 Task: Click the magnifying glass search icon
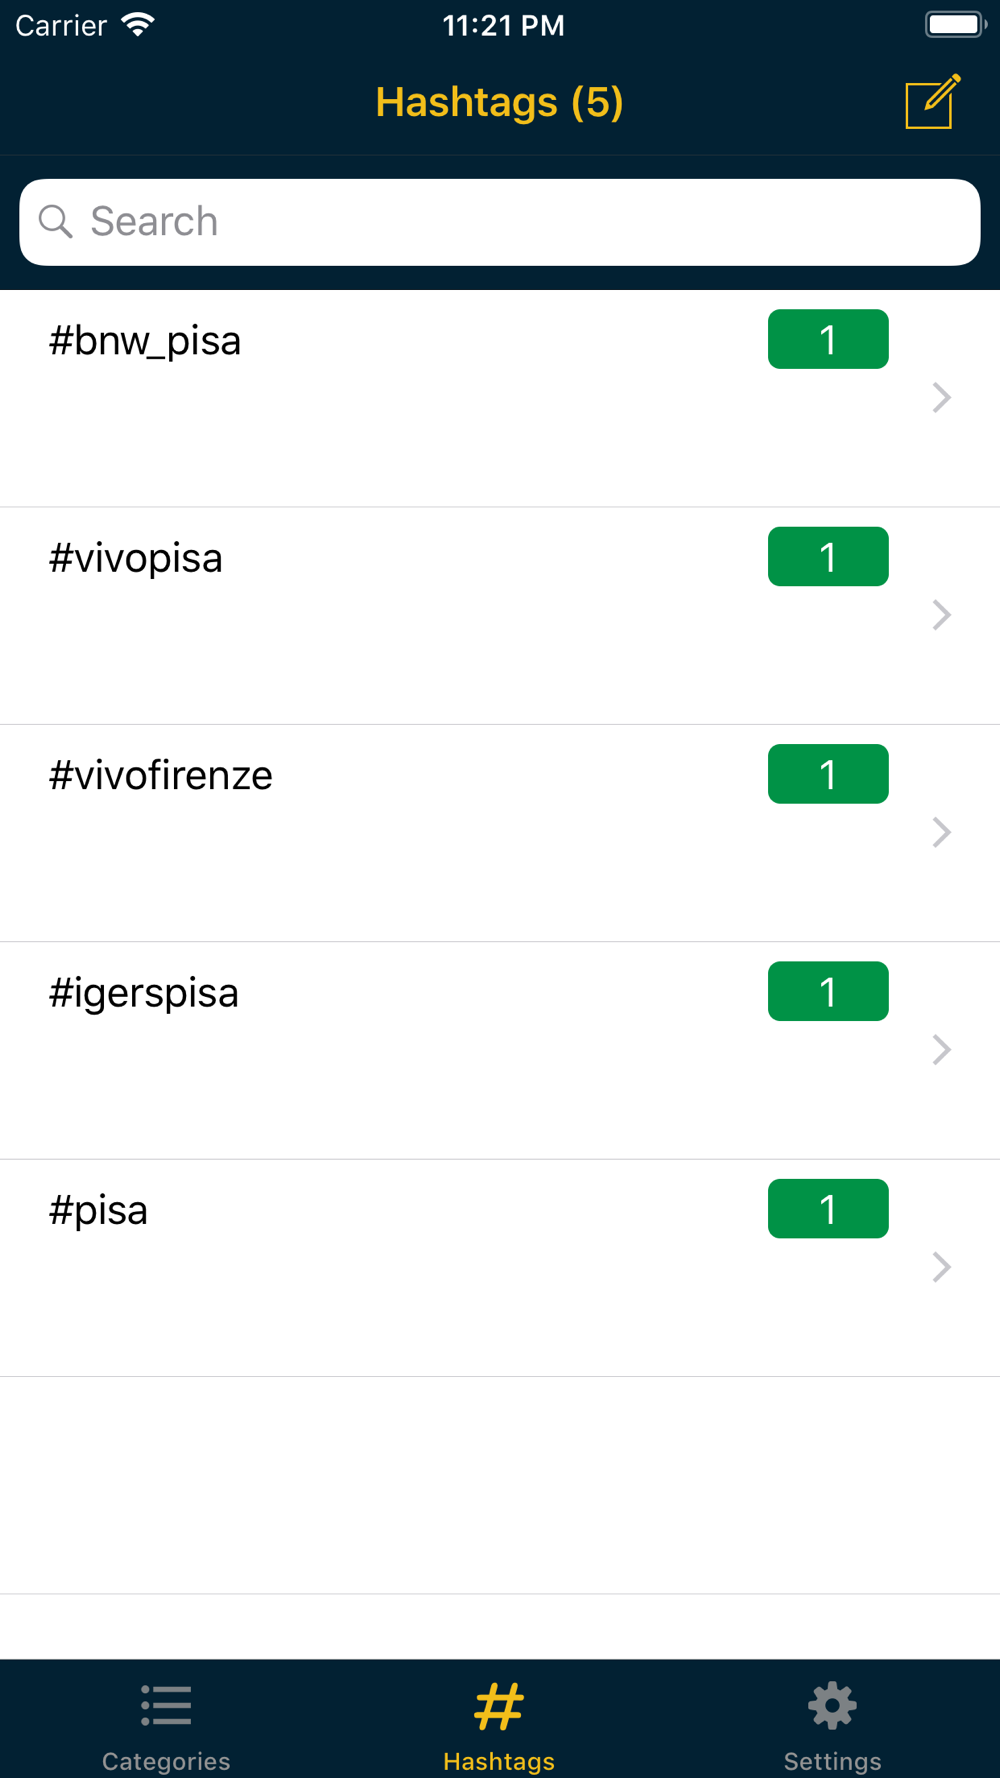click(56, 221)
